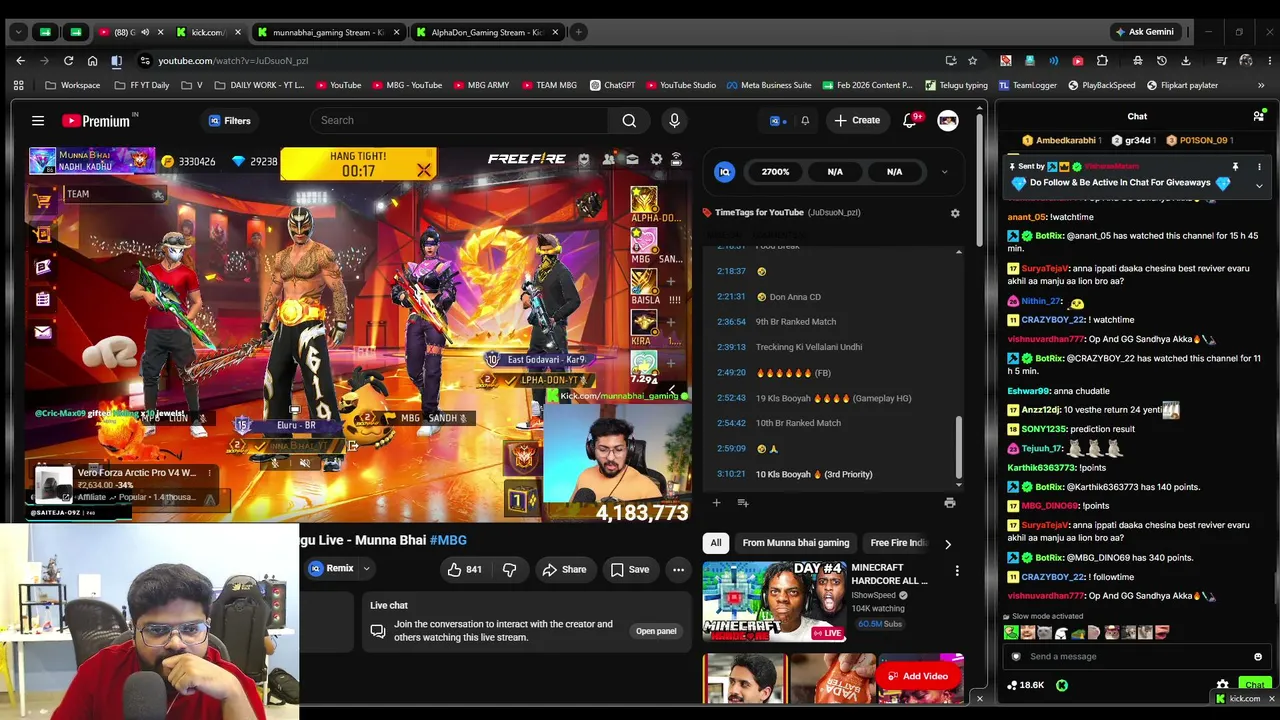1280x720 pixels.
Task: Open the browser tab search dropdown
Action: [x=18, y=32]
